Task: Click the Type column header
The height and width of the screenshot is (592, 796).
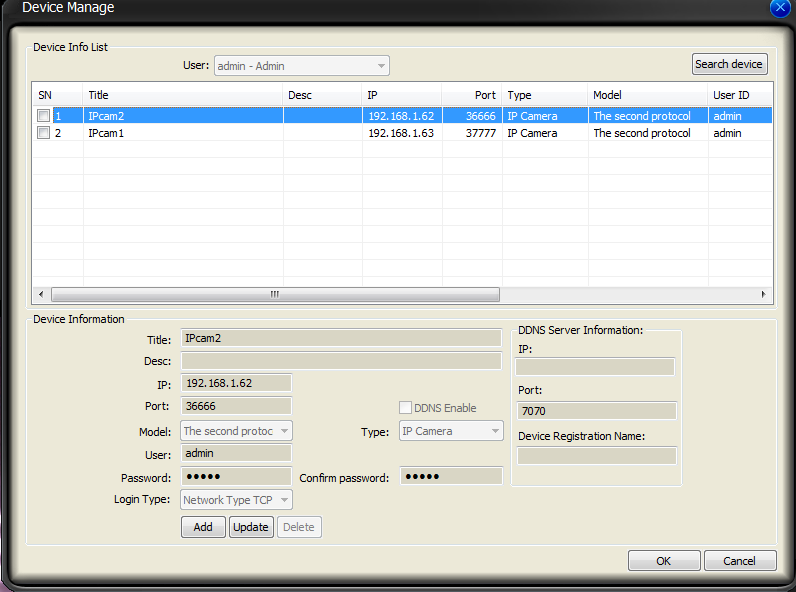Action: click(545, 95)
